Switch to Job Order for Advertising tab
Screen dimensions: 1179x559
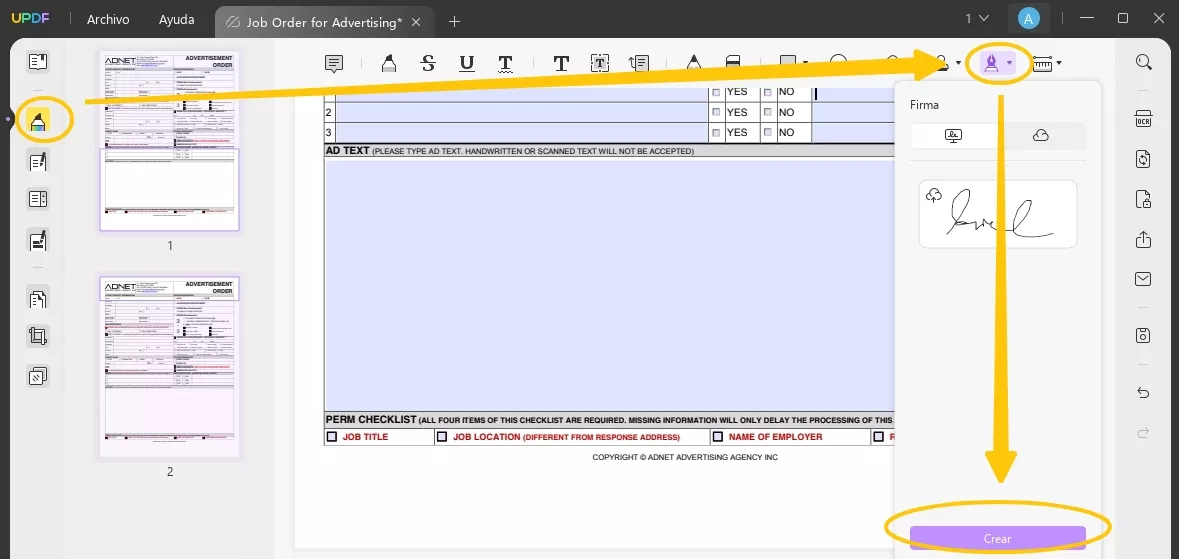pyautogui.click(x=325, y=22)
